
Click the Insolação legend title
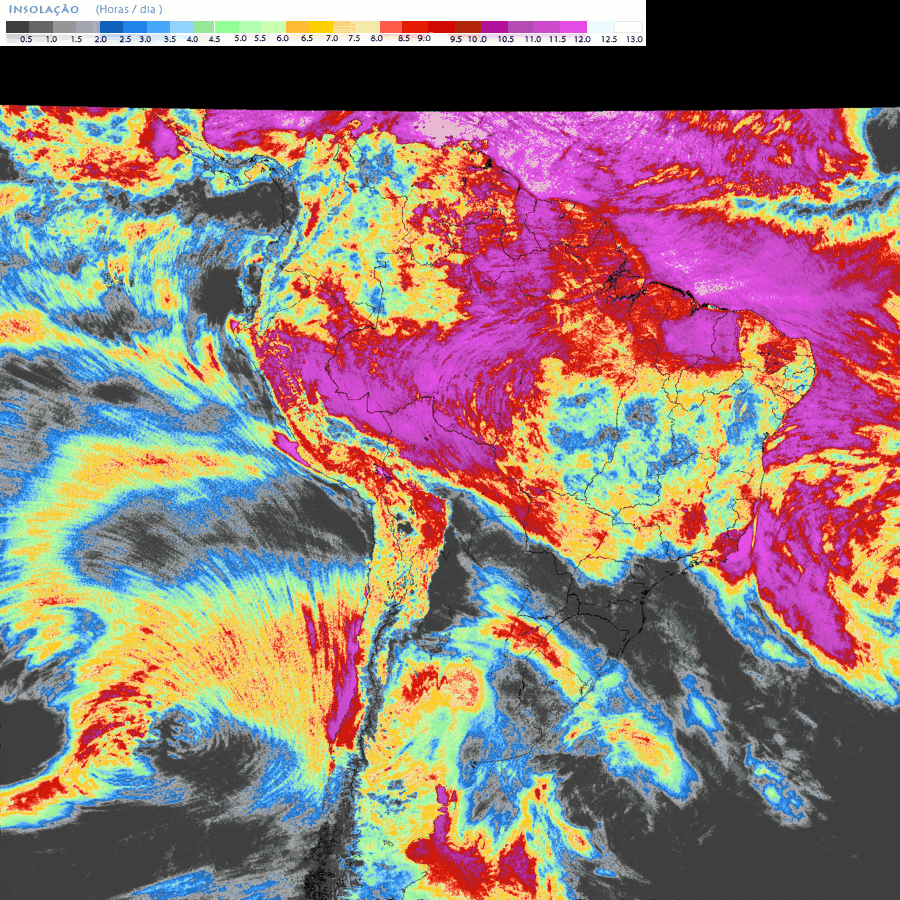tap(44, 9)
